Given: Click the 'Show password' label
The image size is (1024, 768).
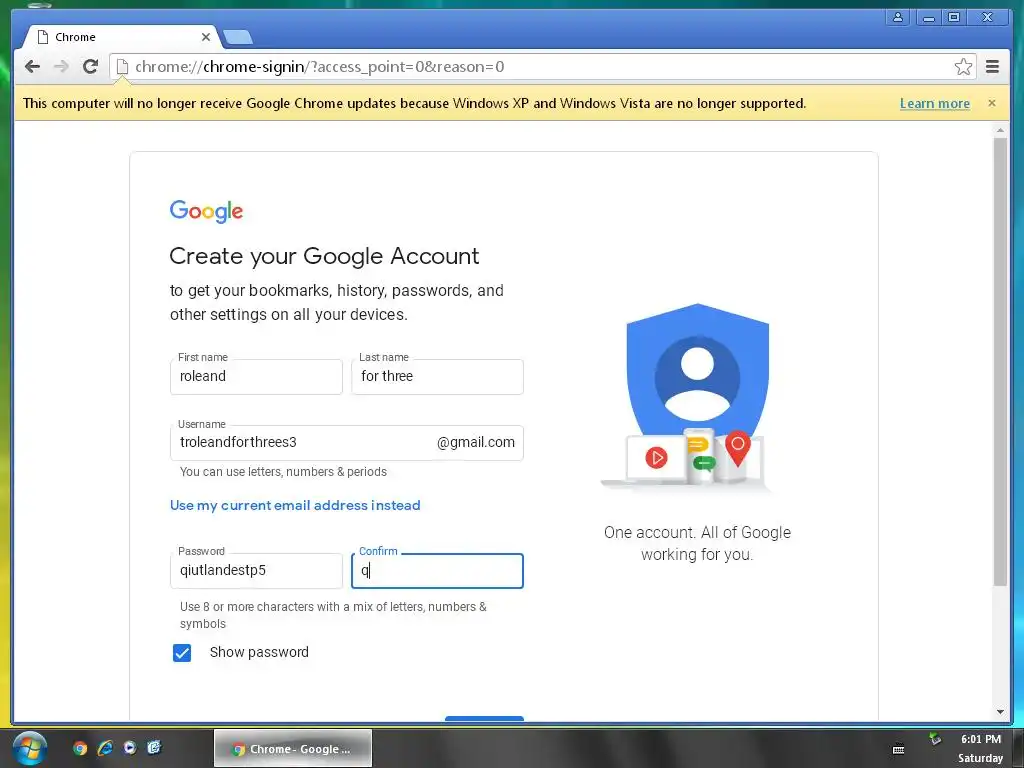Looking at the screenshot, I should pyautogui.click(x=259, y=652).
